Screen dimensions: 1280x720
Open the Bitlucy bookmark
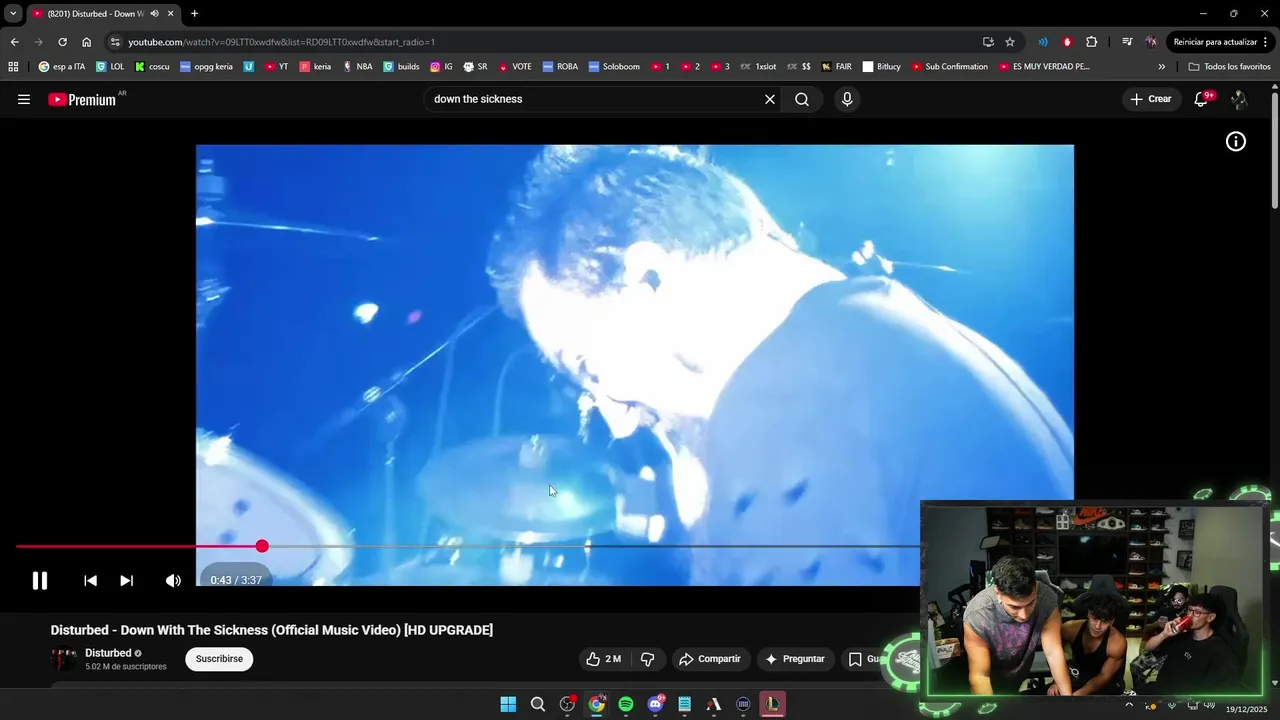pyautogui.click(x=881, y=67)
